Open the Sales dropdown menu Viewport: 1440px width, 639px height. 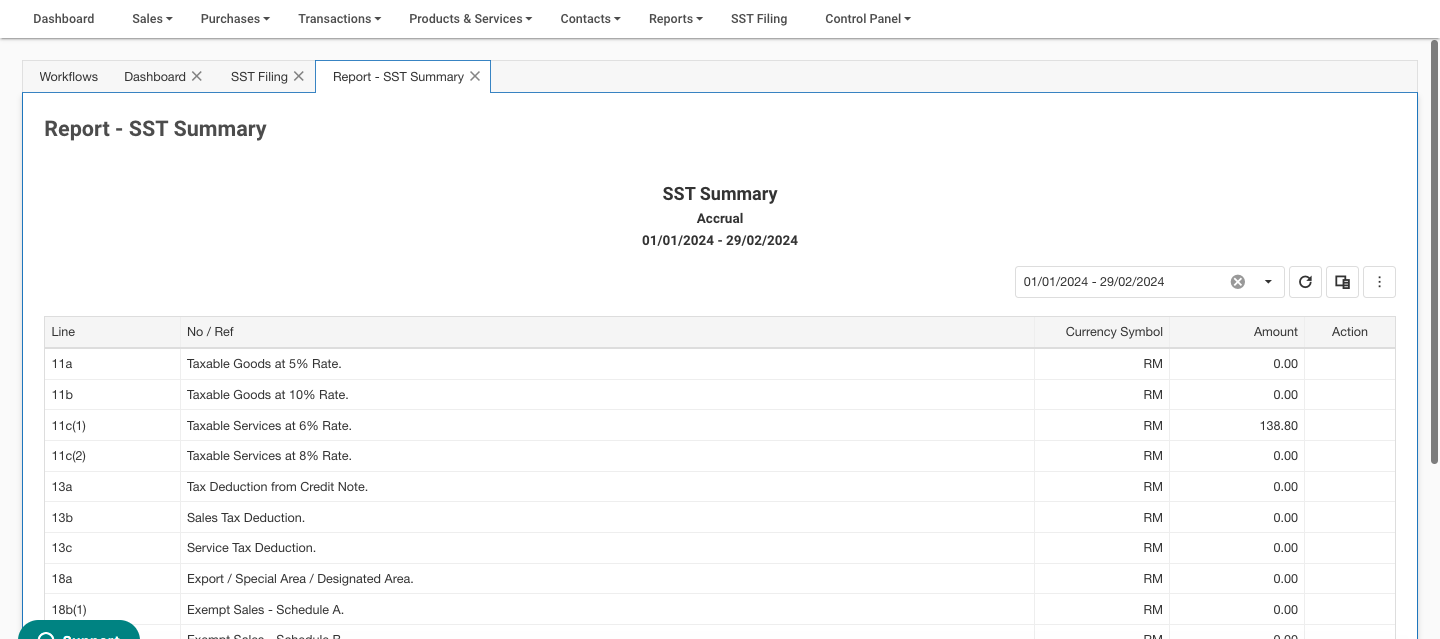coord(152,19)
